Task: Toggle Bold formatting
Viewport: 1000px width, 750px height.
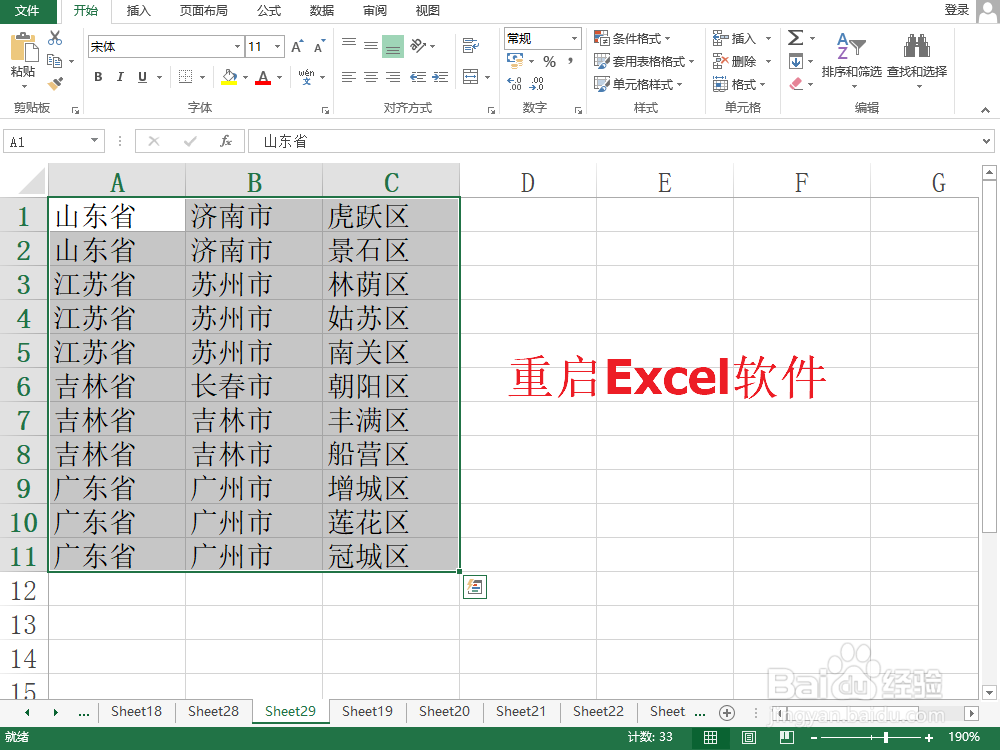Action: (x=98, y=77)
